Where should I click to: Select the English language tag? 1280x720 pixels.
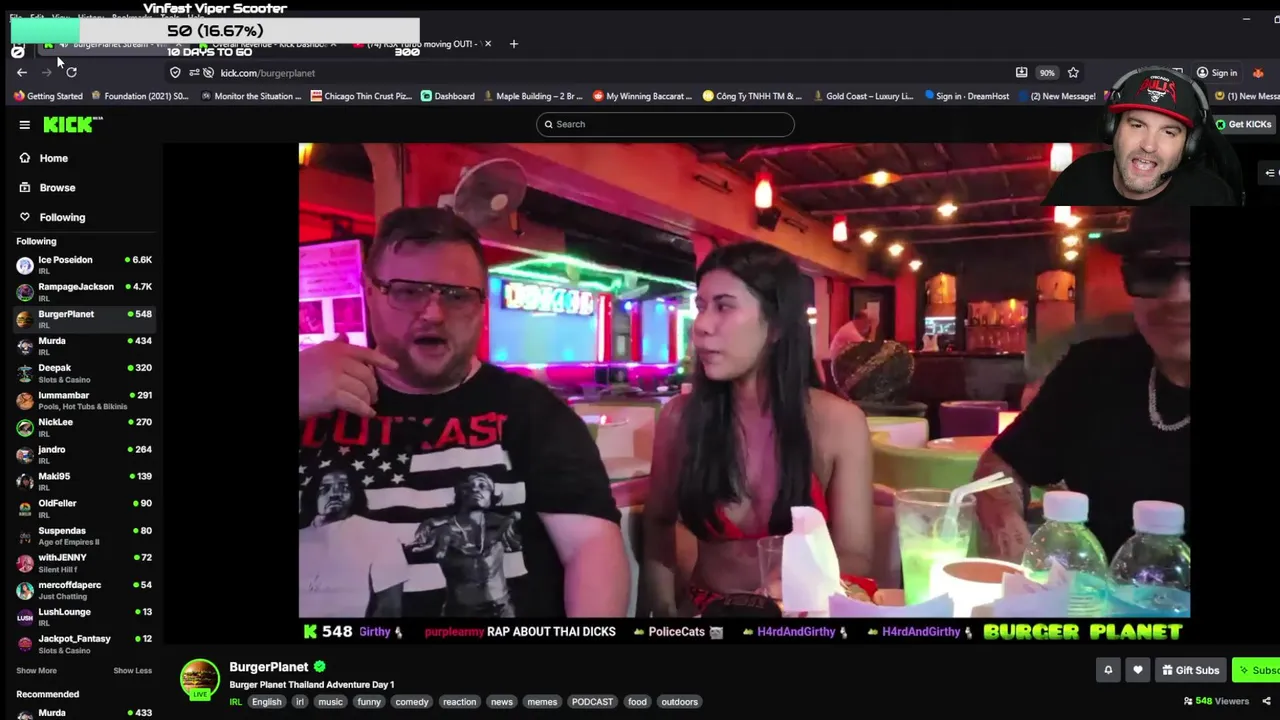point(266,702)
